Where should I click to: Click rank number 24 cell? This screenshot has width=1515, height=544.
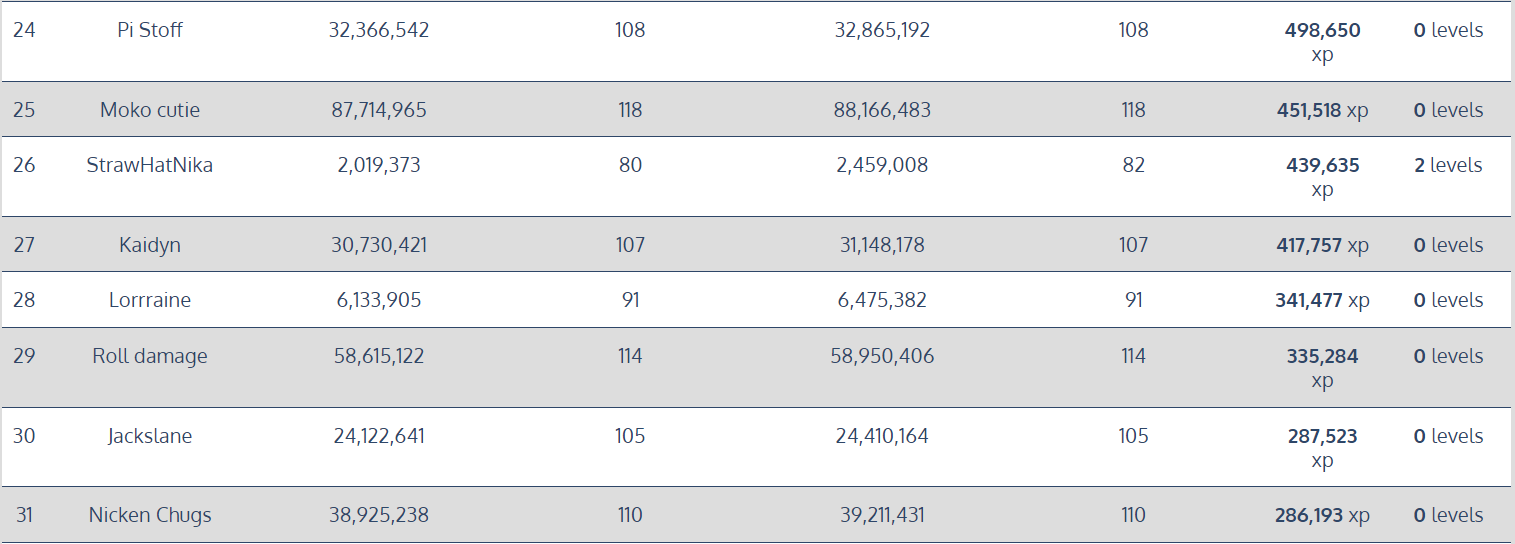[x=24, y=30]
